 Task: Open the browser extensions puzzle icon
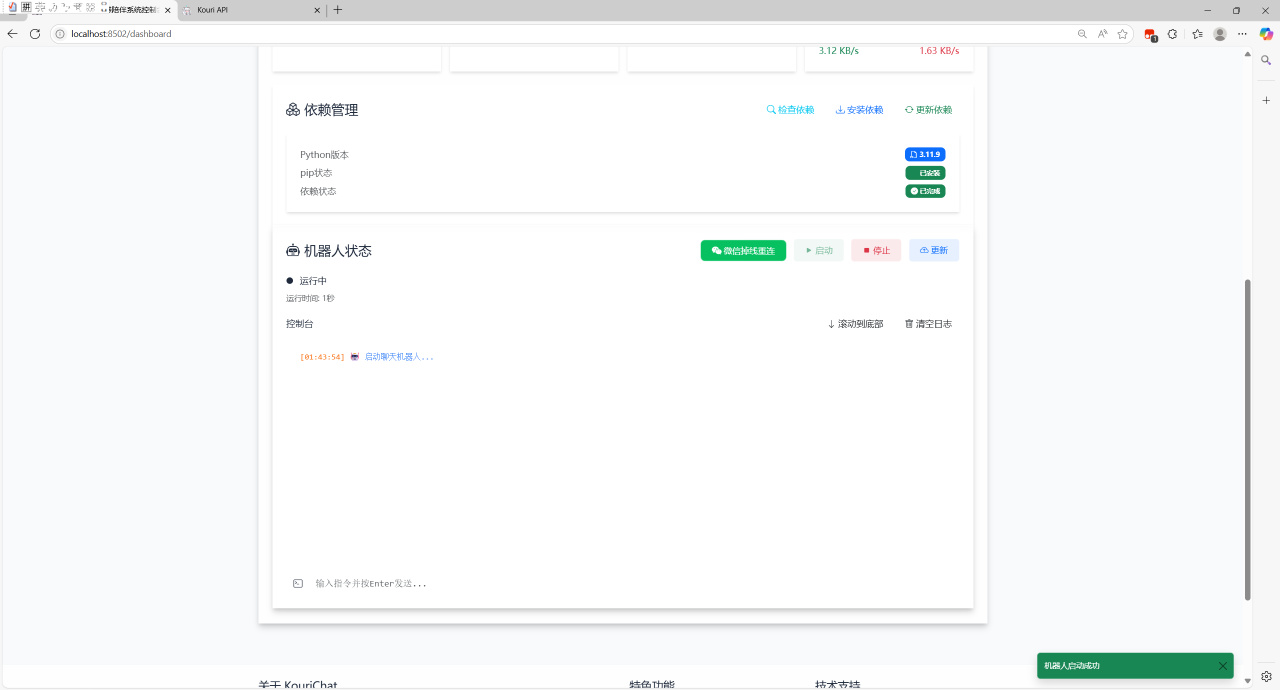(1173, 34)
